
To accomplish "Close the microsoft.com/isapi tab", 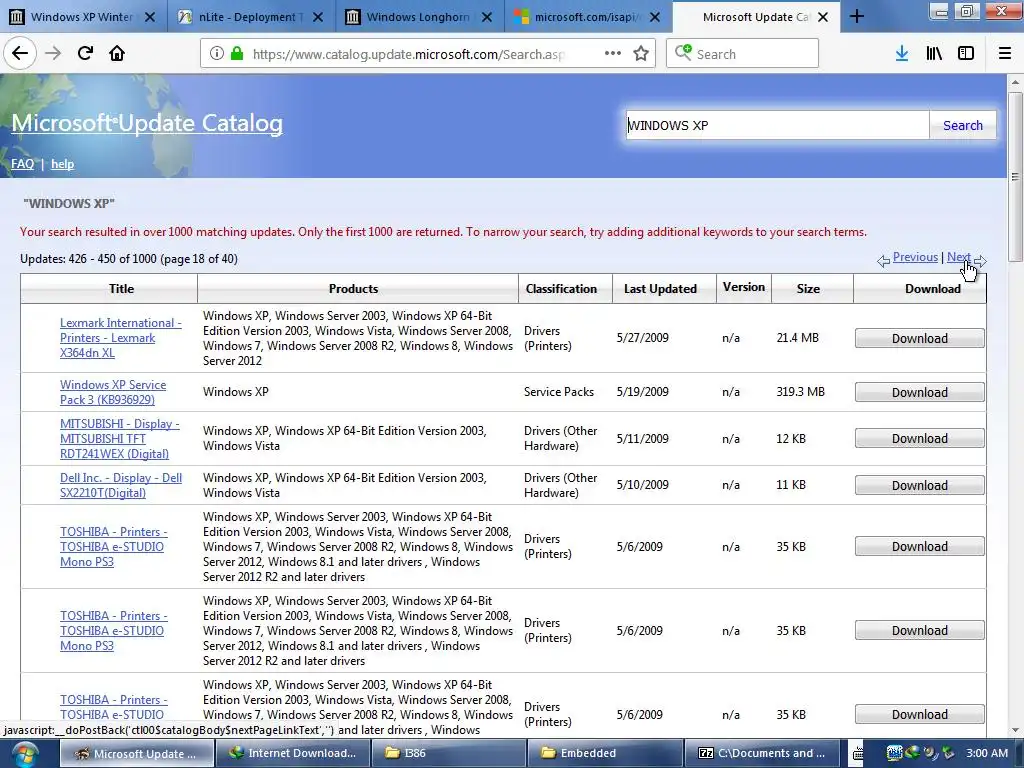I will pyautogui.click(x=655, y=17).
